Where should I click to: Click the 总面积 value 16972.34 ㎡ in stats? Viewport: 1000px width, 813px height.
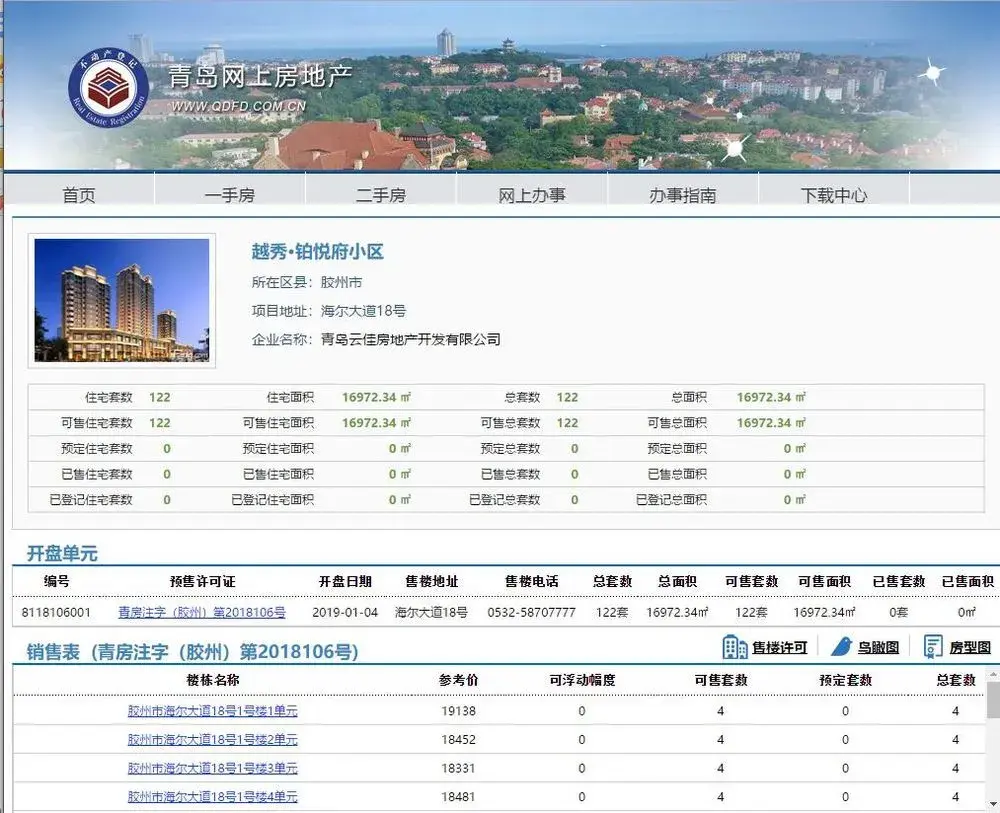(771, 397)
